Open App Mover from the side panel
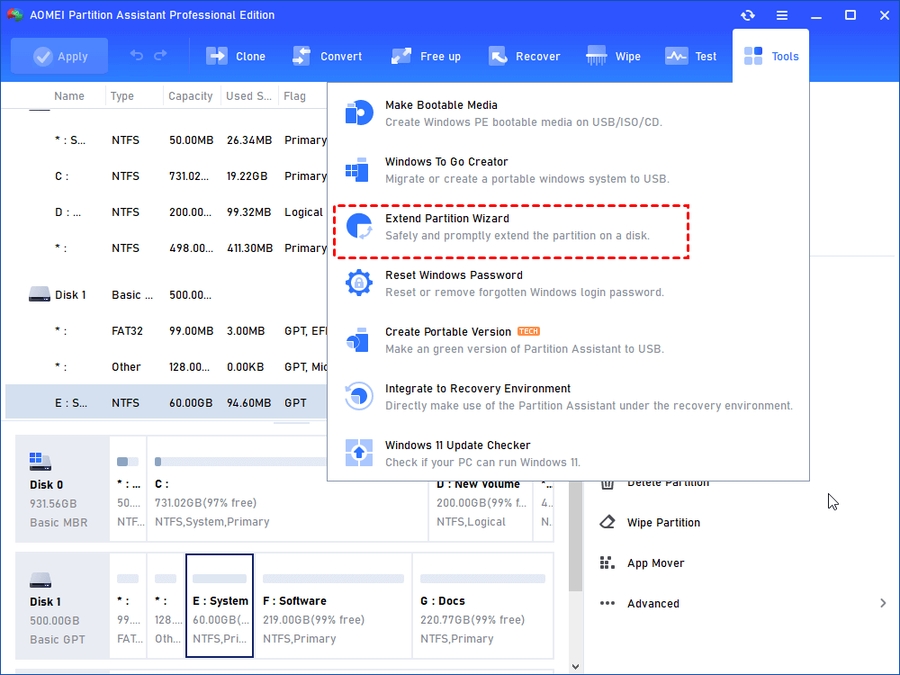Image resolution: width=900 pixels, height=675 pixels. 654,563
